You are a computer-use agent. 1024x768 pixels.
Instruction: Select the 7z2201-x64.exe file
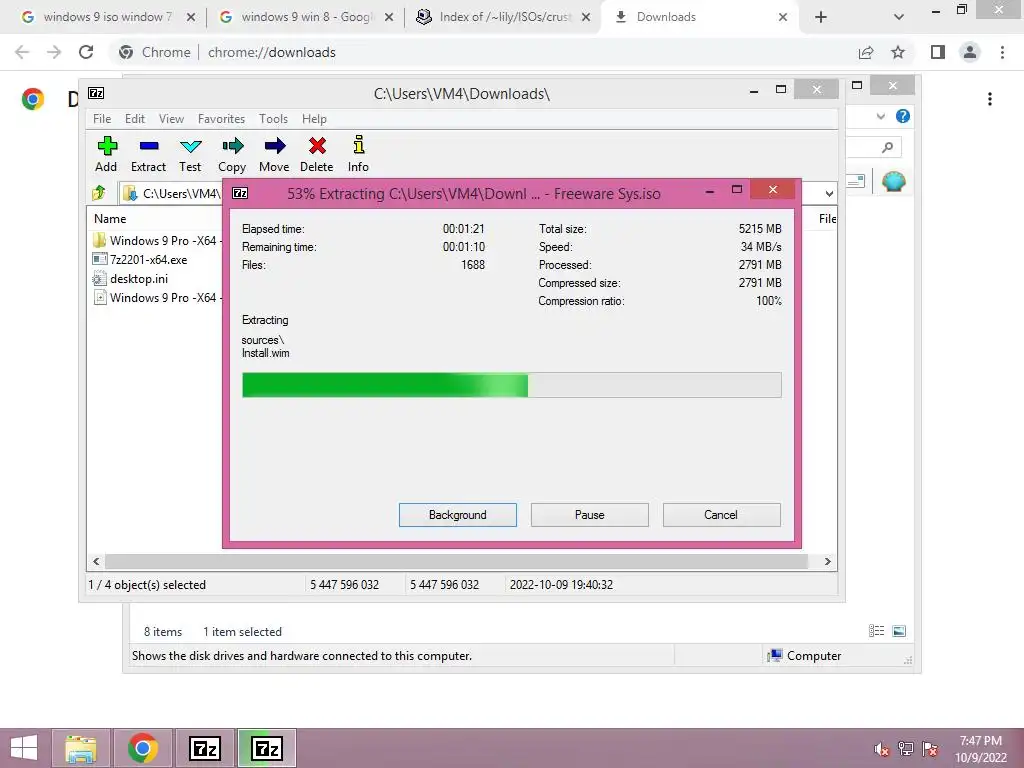click(140, 259)
